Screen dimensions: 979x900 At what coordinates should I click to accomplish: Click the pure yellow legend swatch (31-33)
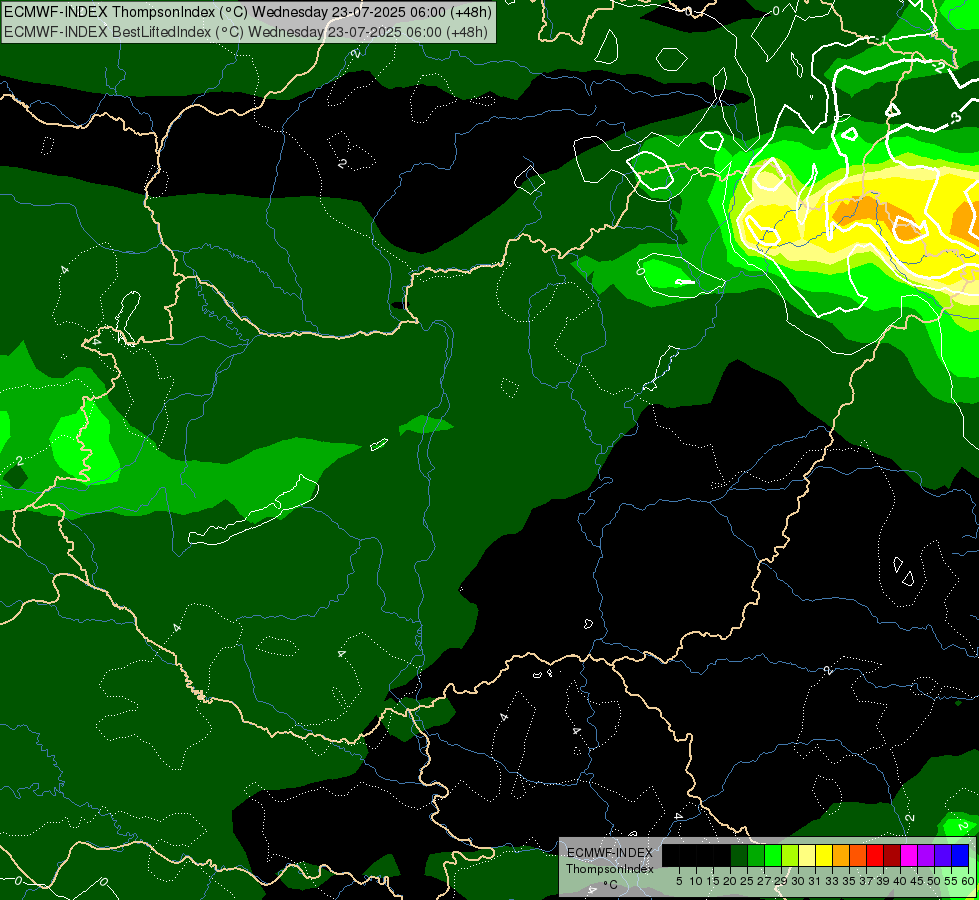[824, 855]
